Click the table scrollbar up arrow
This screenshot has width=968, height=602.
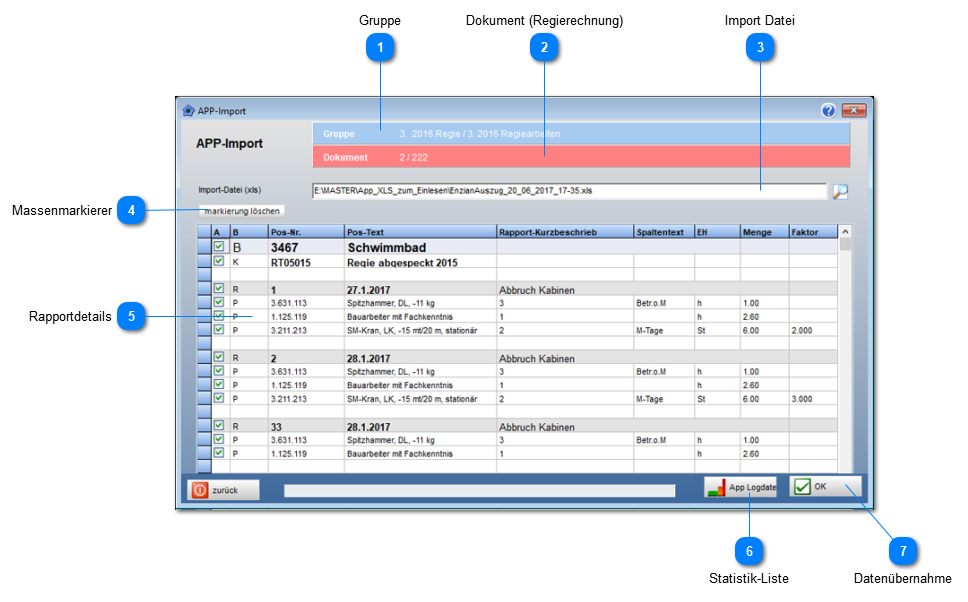click(x=845, y=232)
